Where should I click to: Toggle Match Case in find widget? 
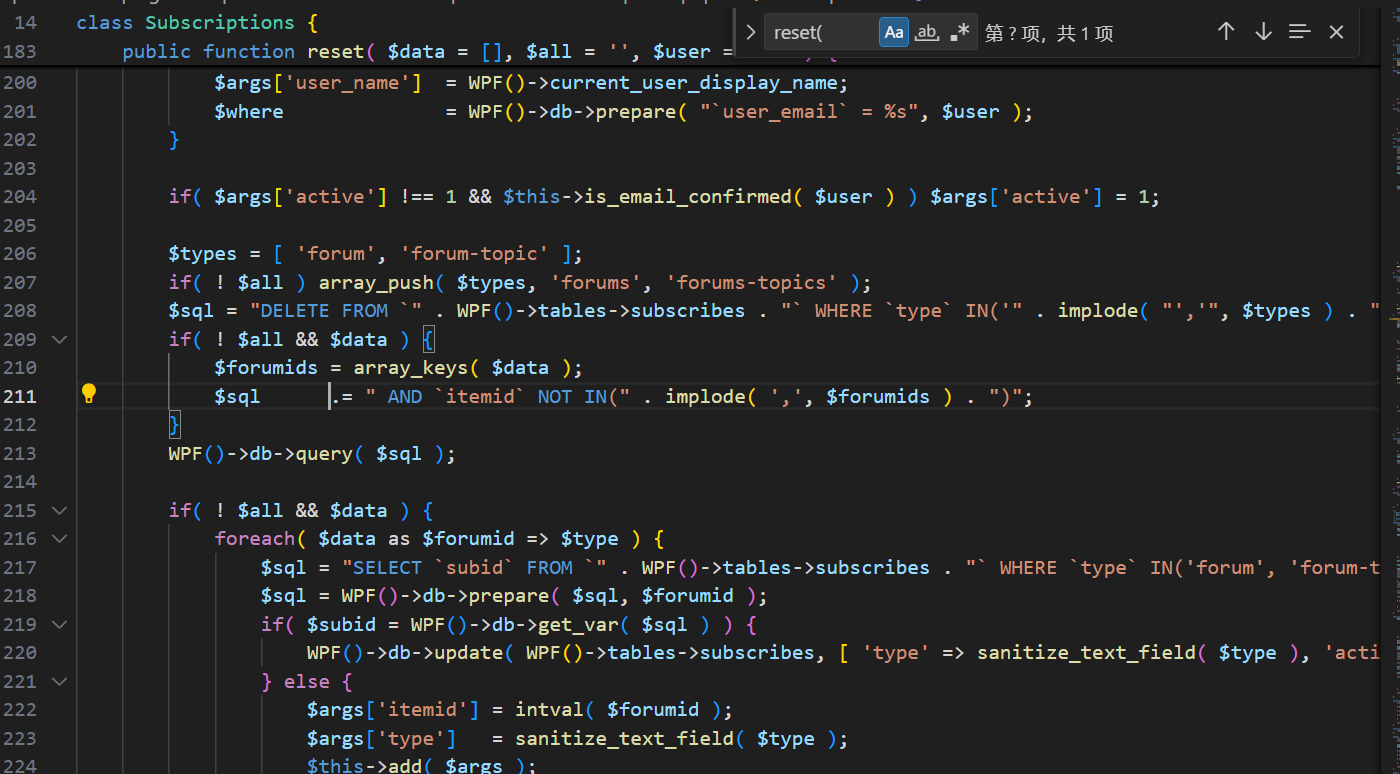click(x=894, y=32)
